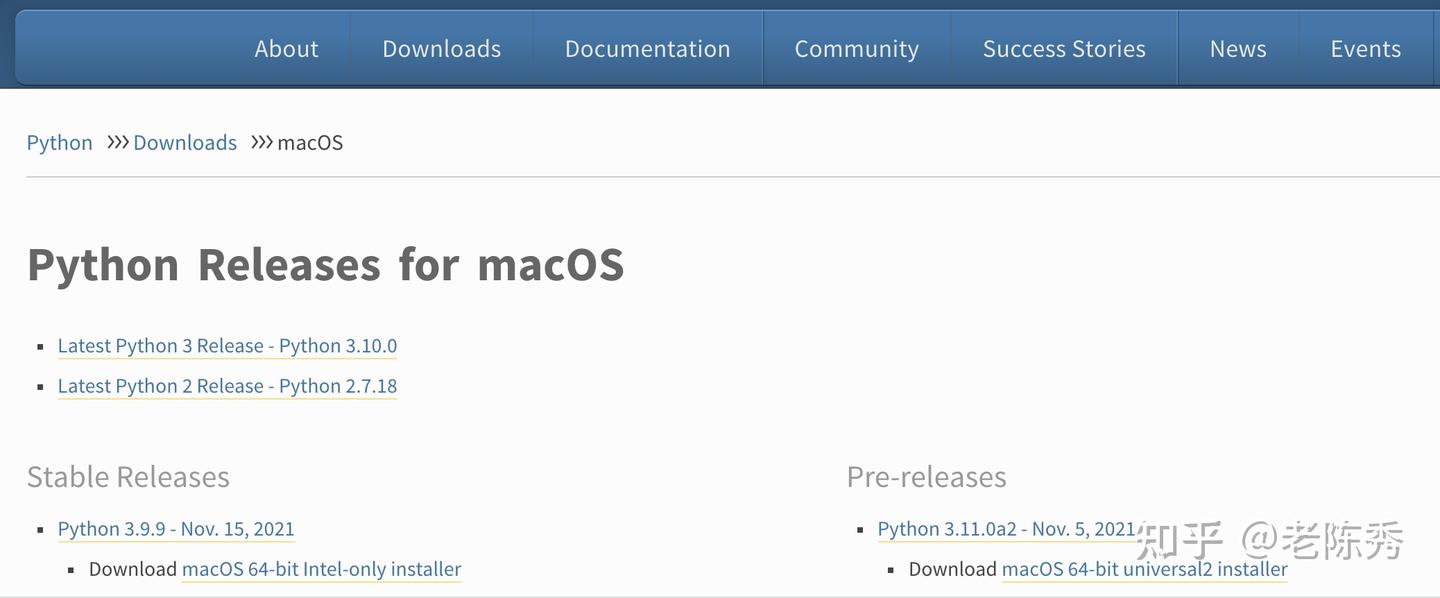
Task: Open Latest Python 2 Release - Python 2.7.18
Action: pos(227,385)
